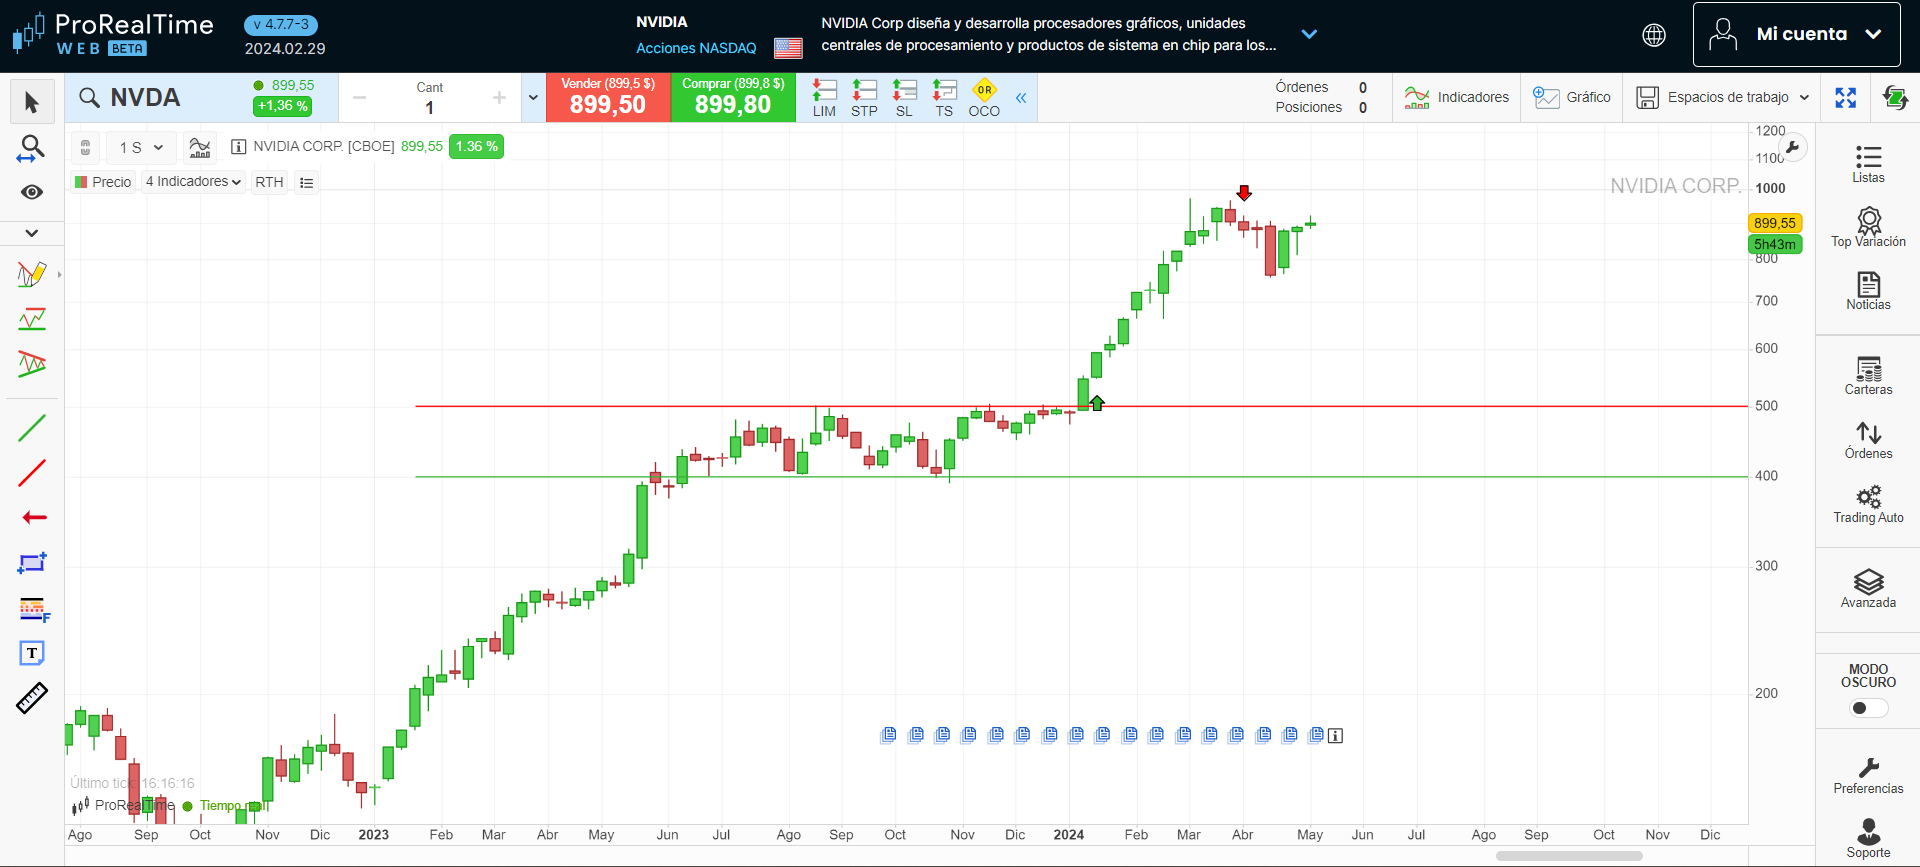
Task: Select the STP order icon
Action: pos(864,98)
